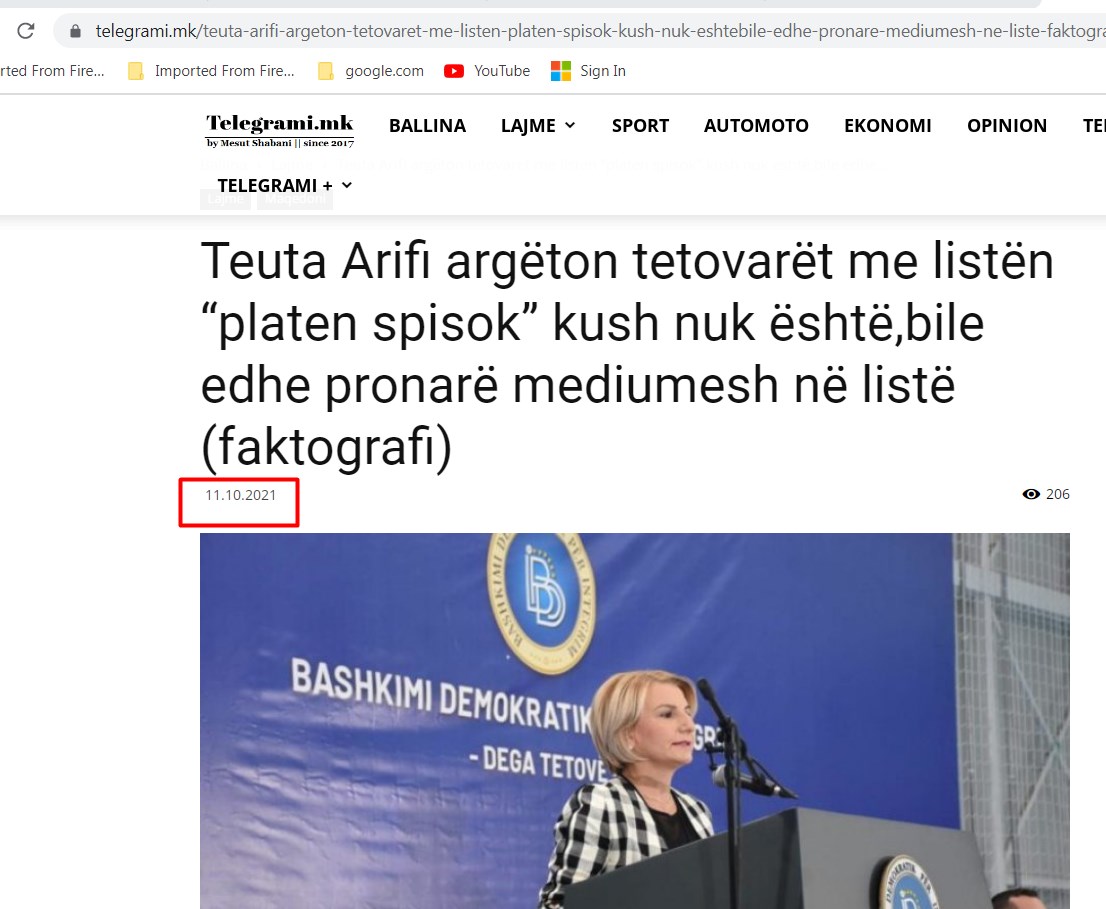
Task: Click the telegrami.mk URL in address bar
Action: pyautogui.click(x=600, y=31)
